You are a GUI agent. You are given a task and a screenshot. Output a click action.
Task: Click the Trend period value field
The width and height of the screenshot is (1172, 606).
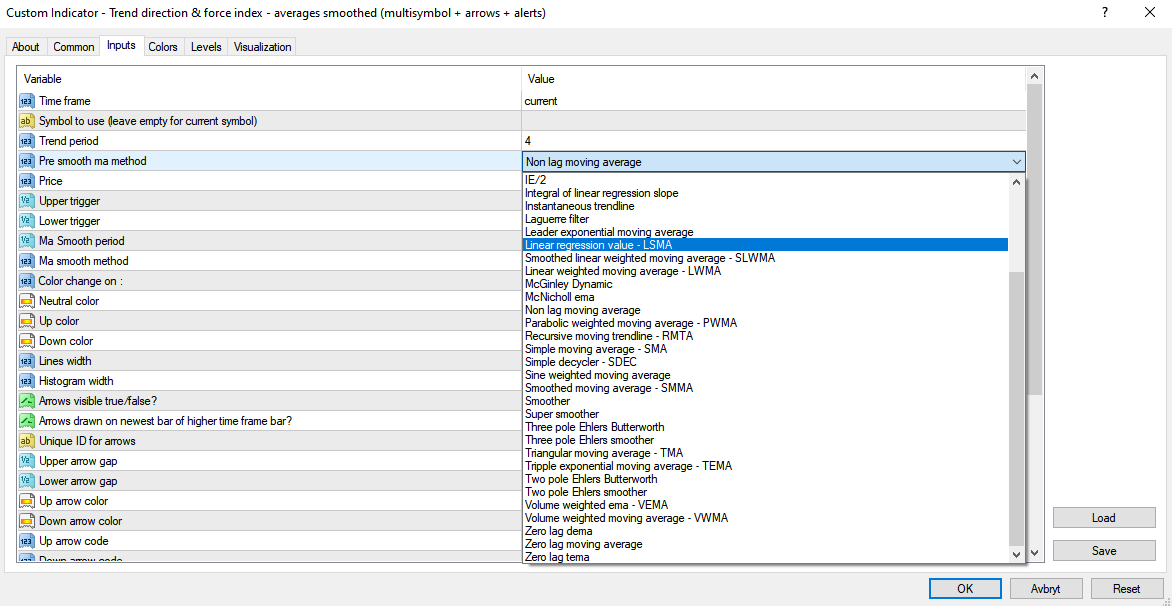click(770, 141)
